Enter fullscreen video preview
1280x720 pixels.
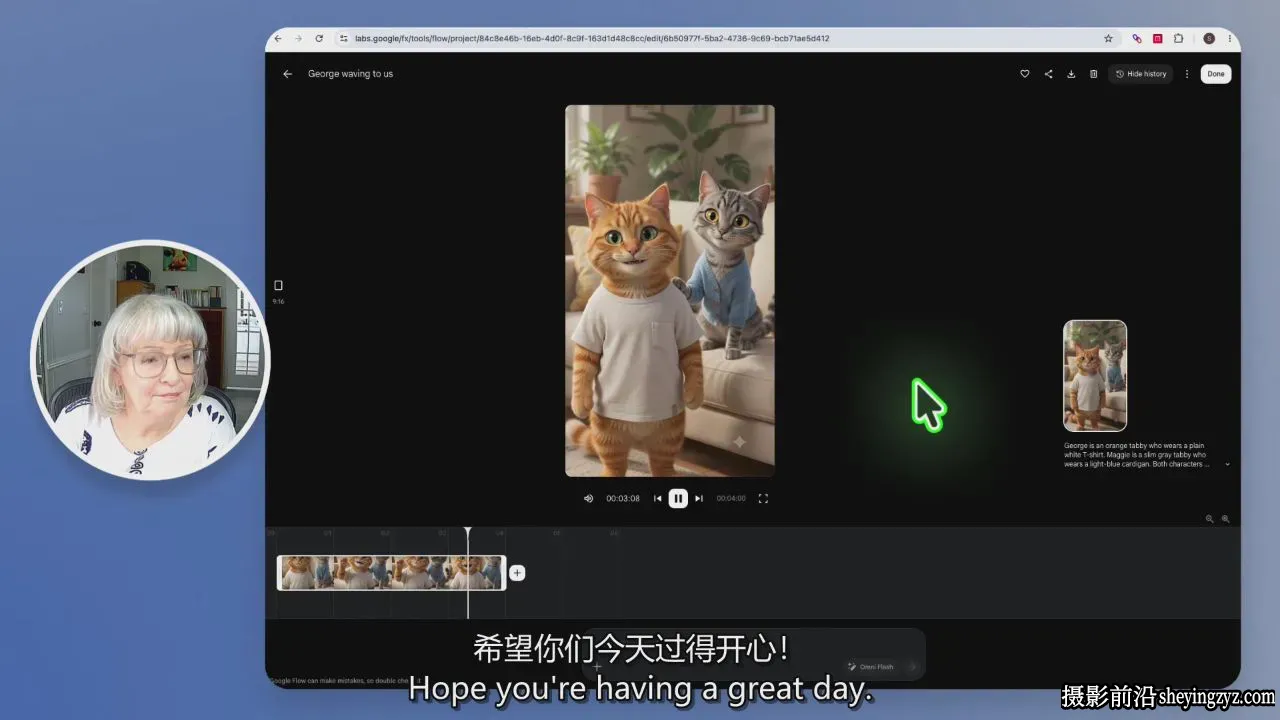pos(763,498)
